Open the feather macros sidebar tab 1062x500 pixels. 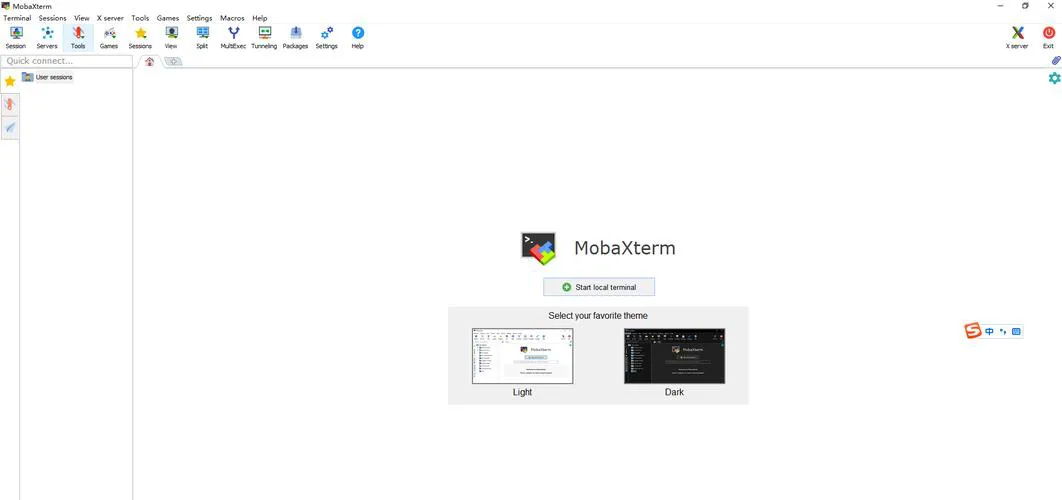9,127
